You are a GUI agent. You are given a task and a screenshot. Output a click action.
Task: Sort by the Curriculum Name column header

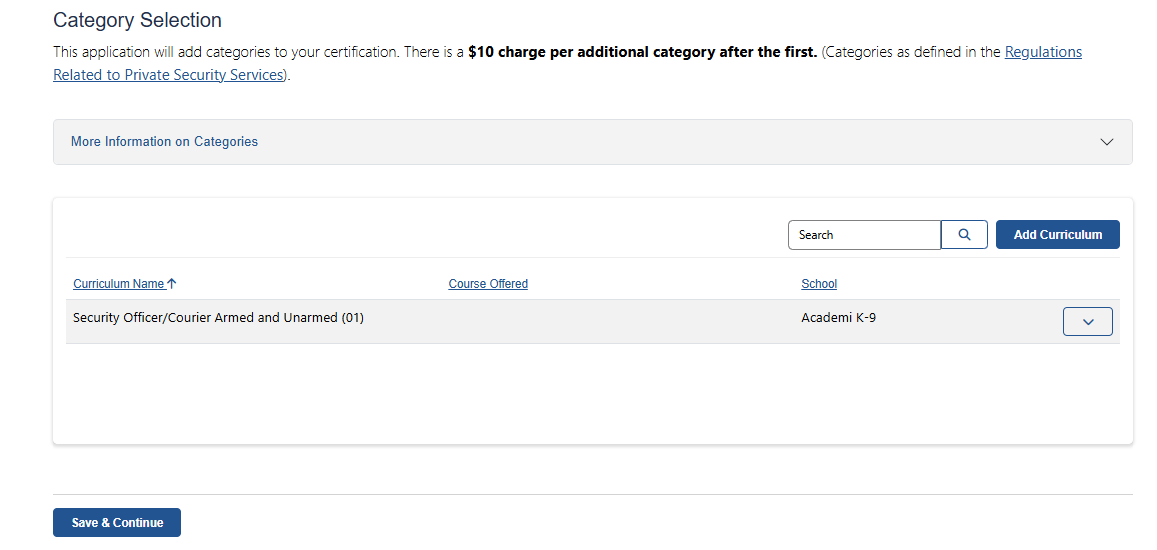[x=118, y=284]
